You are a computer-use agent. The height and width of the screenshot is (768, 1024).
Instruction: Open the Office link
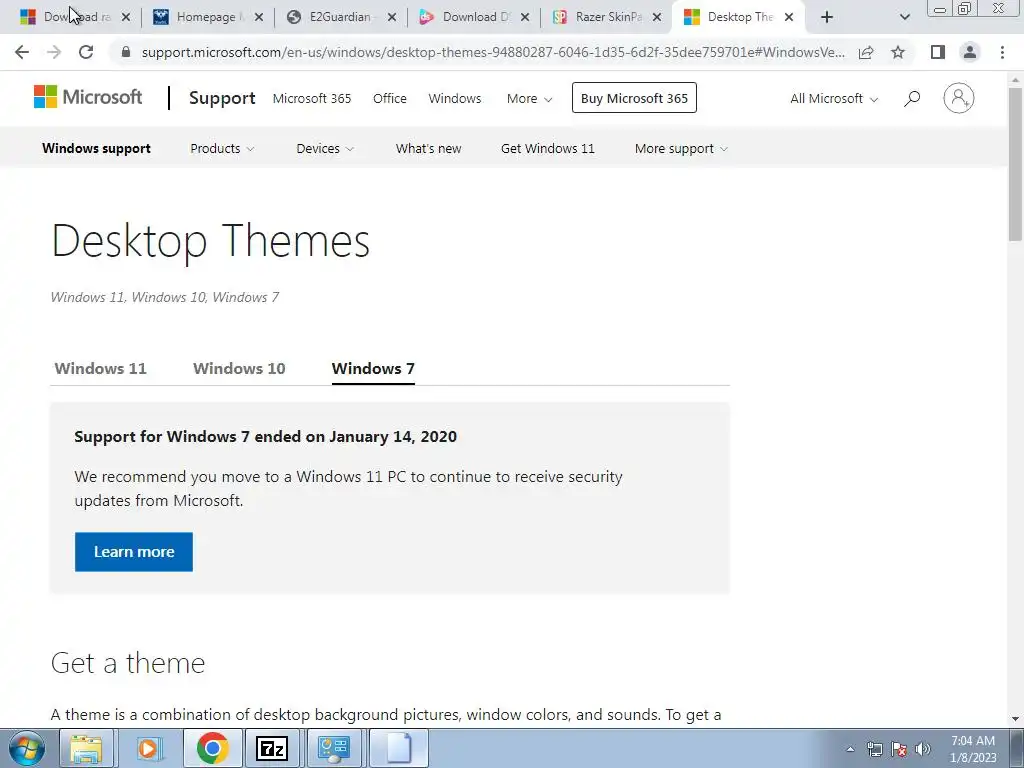[390, 99]
